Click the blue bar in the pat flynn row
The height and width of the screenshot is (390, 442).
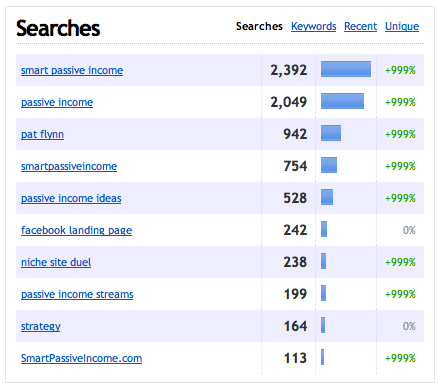(331, 133)
